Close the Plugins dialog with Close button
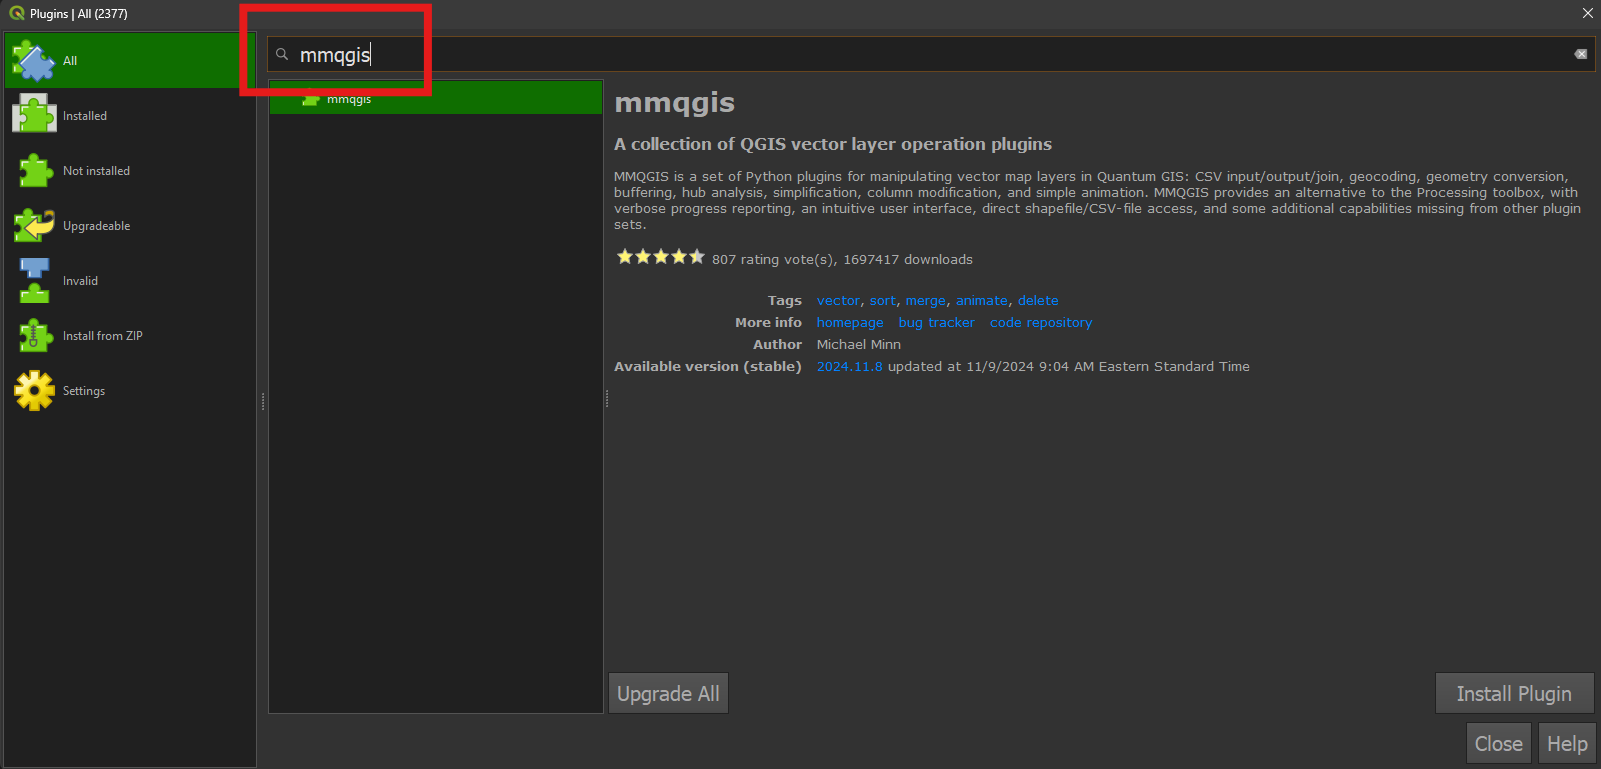1601x769 pixels. pos(1498,744)
